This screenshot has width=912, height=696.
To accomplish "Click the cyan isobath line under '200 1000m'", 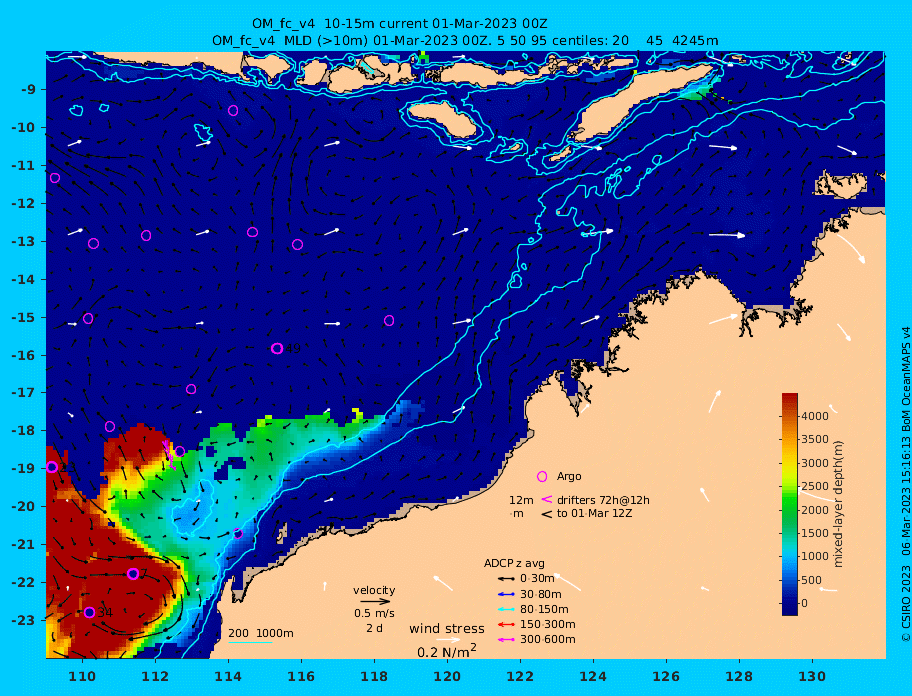I will point(250,643).
